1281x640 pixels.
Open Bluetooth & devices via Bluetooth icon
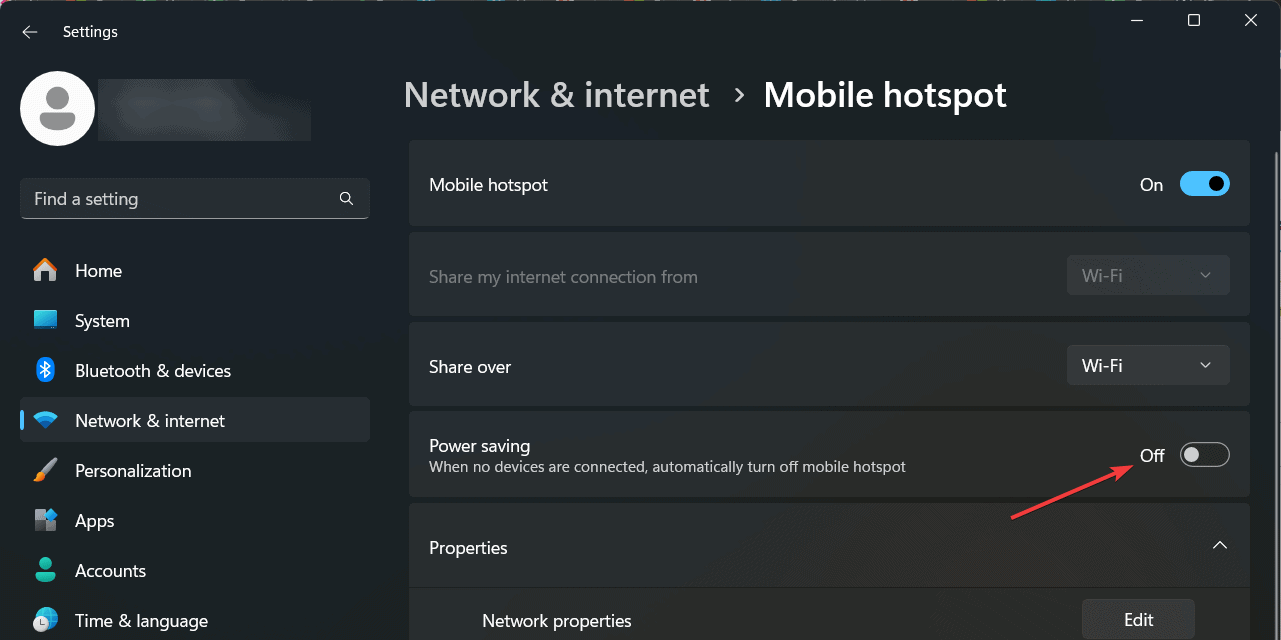45,370
